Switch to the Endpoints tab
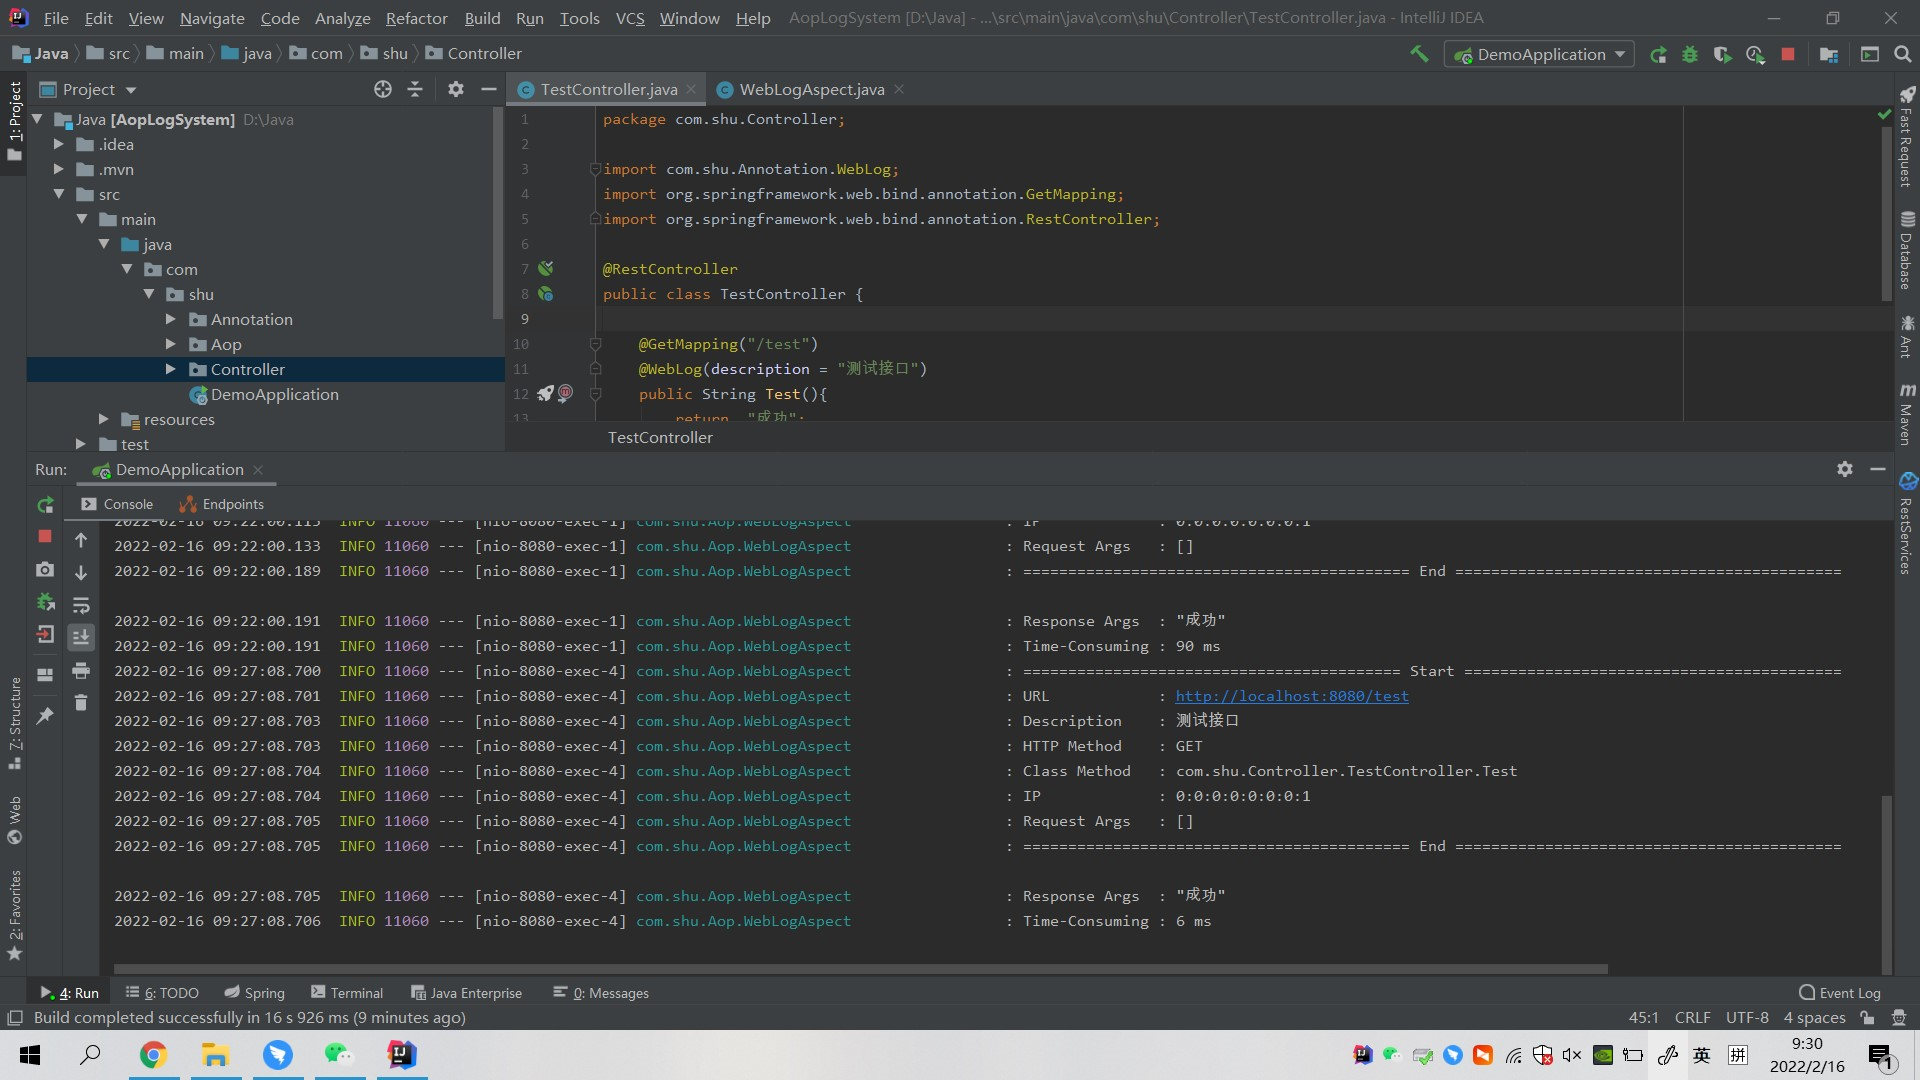The image size is (1920, 1080). (222, 504)
